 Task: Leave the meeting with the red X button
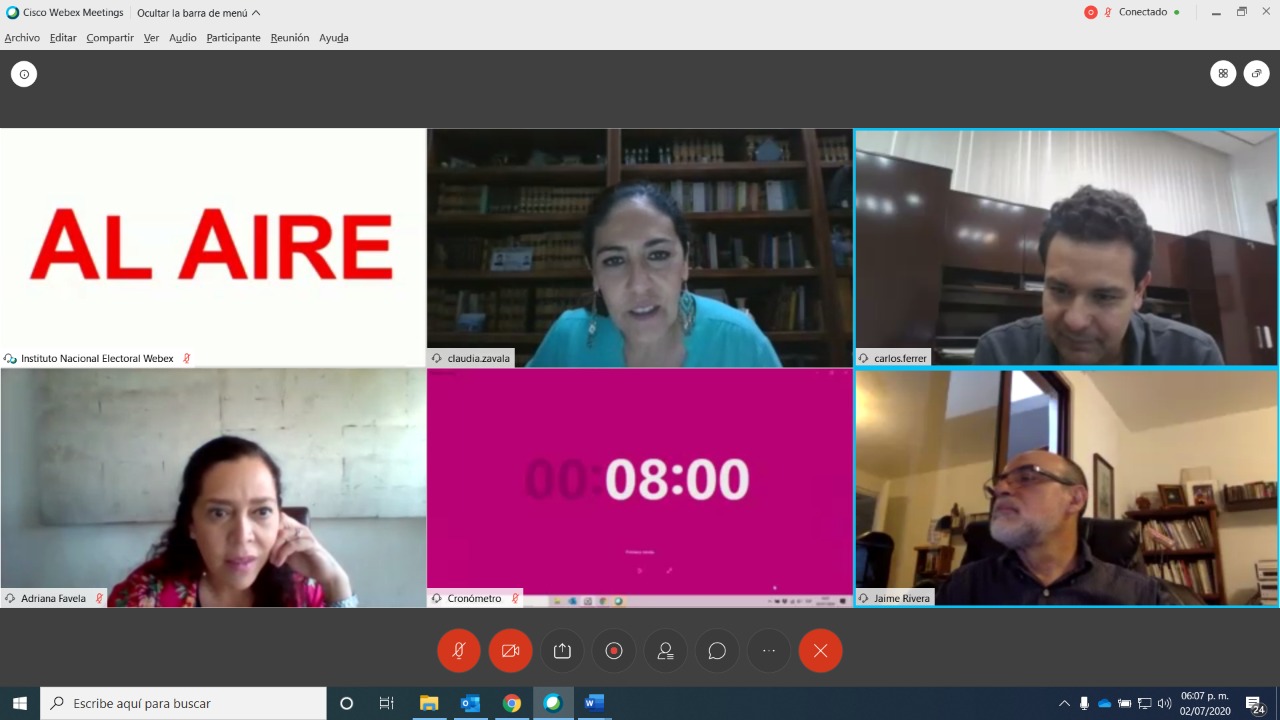click(821, 651)
